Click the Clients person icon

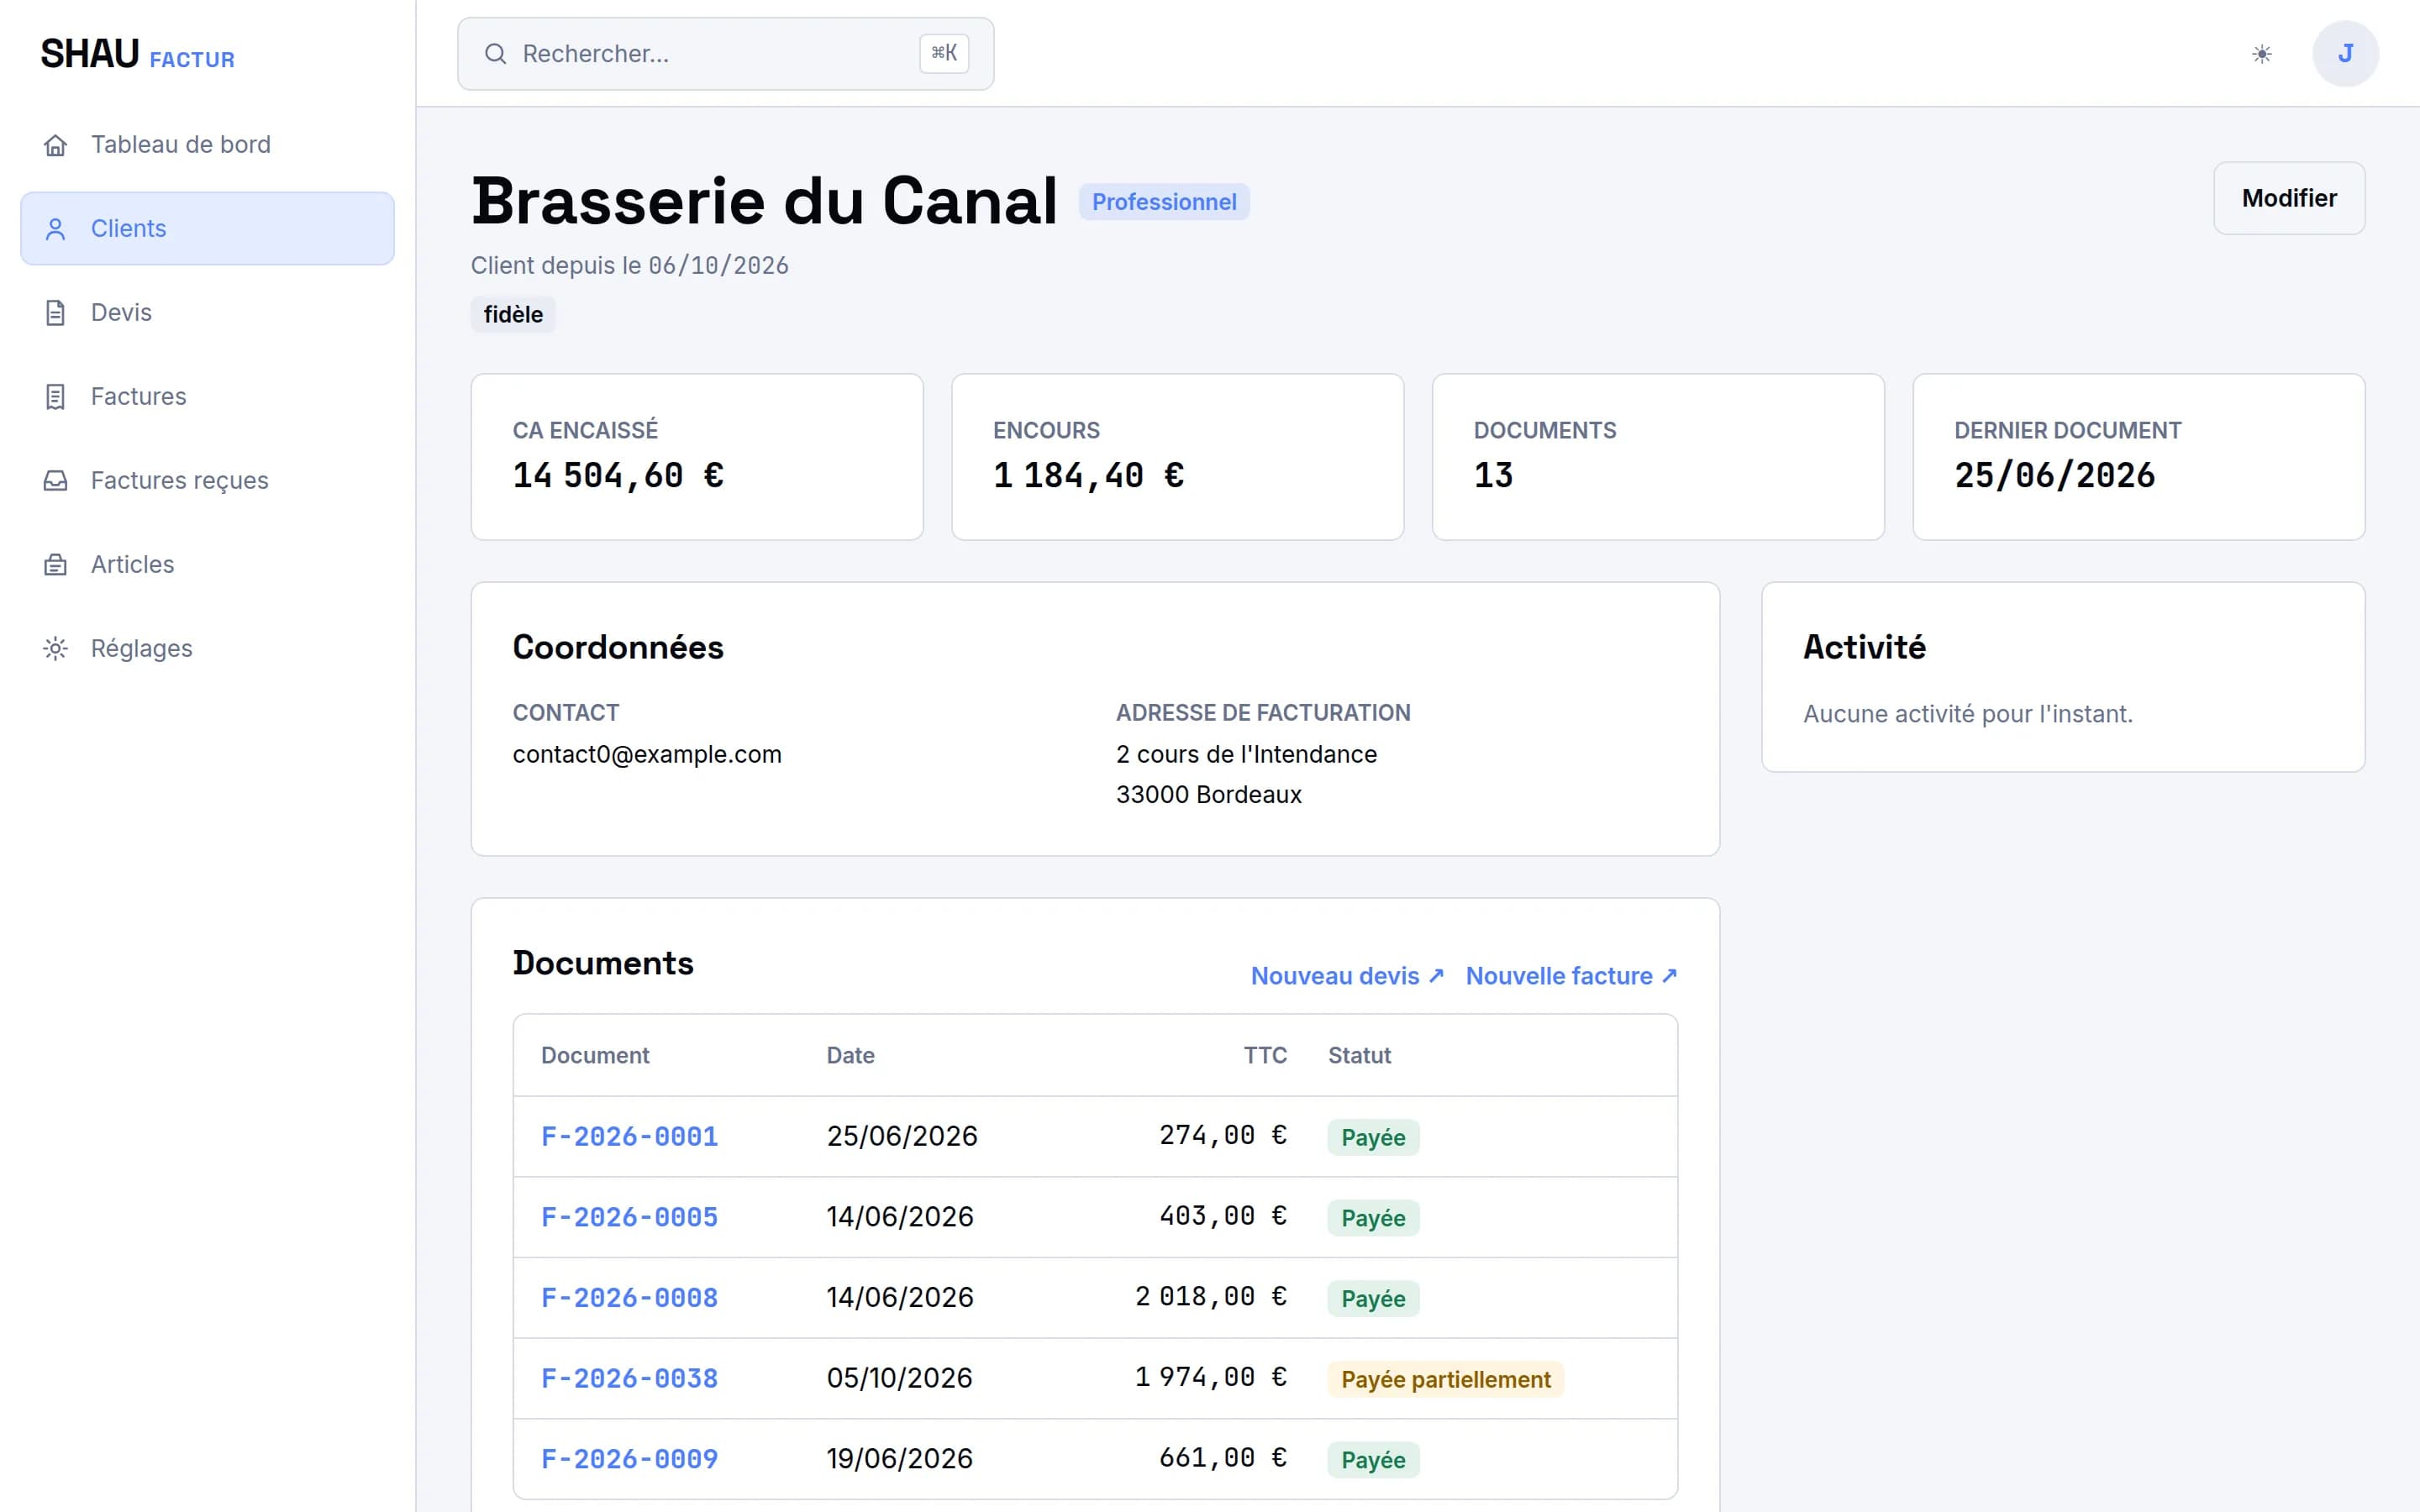(56, 229)
